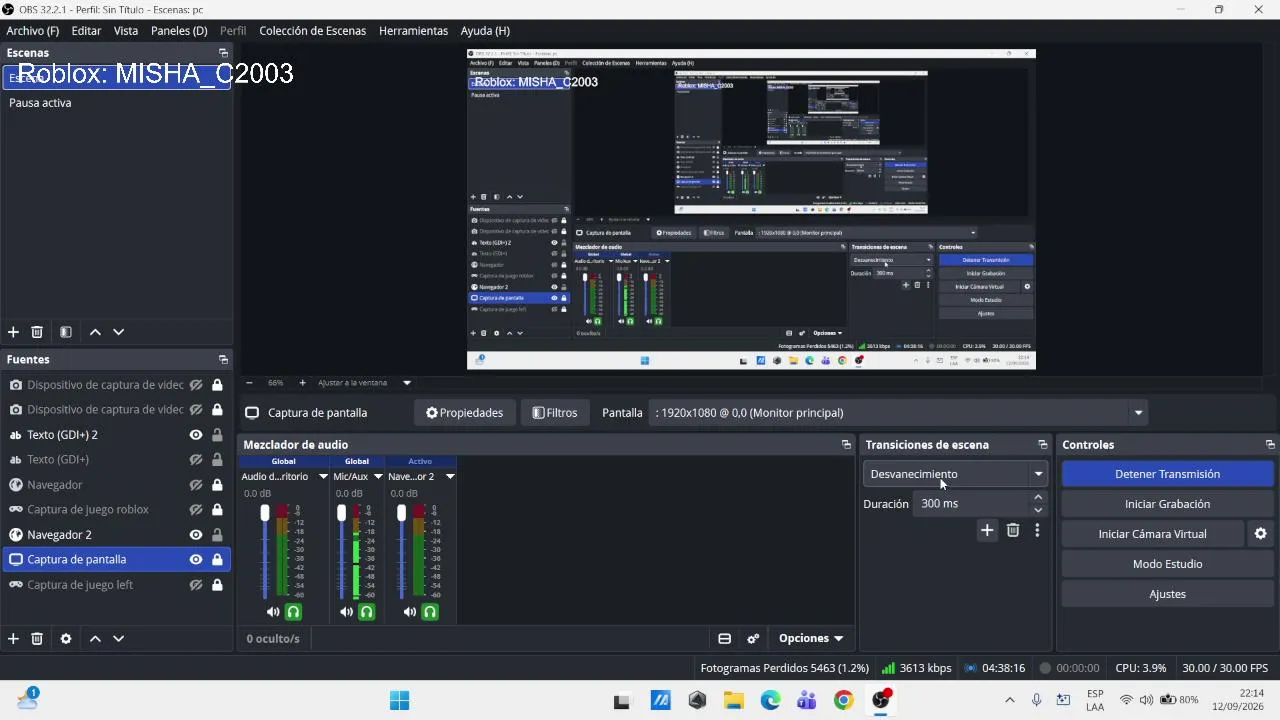
Task: Open advanced audio properties gears icon
Action: [x=753, y=639]
